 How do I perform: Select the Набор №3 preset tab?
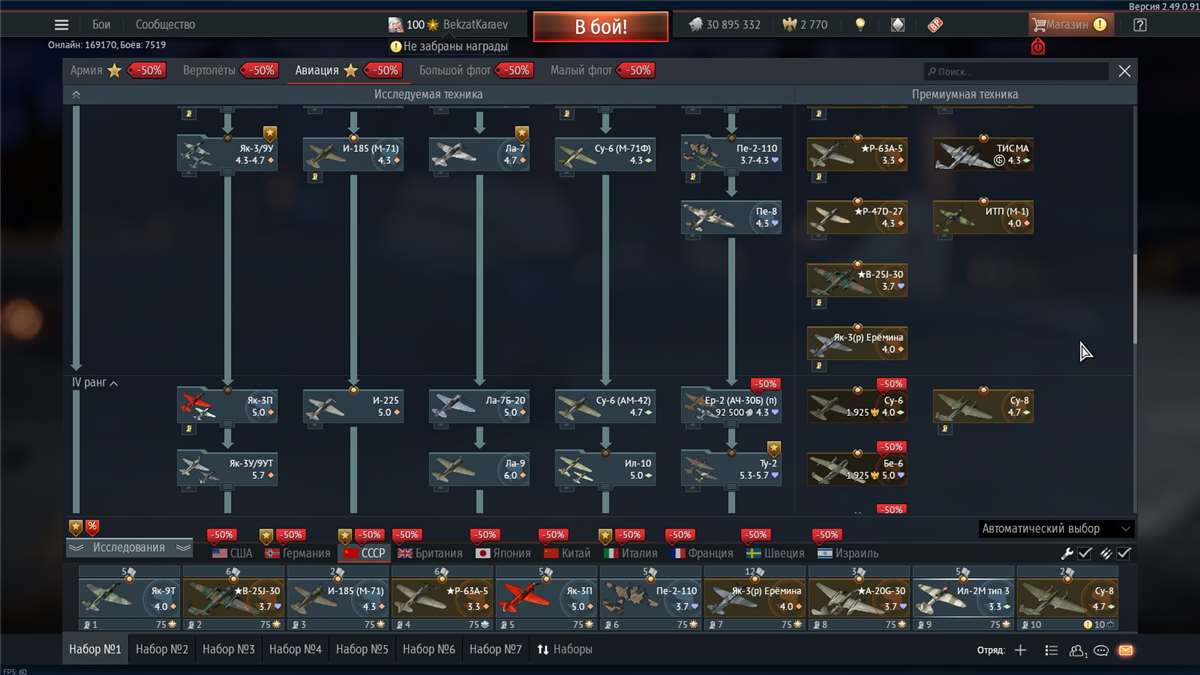pos(228,649)
